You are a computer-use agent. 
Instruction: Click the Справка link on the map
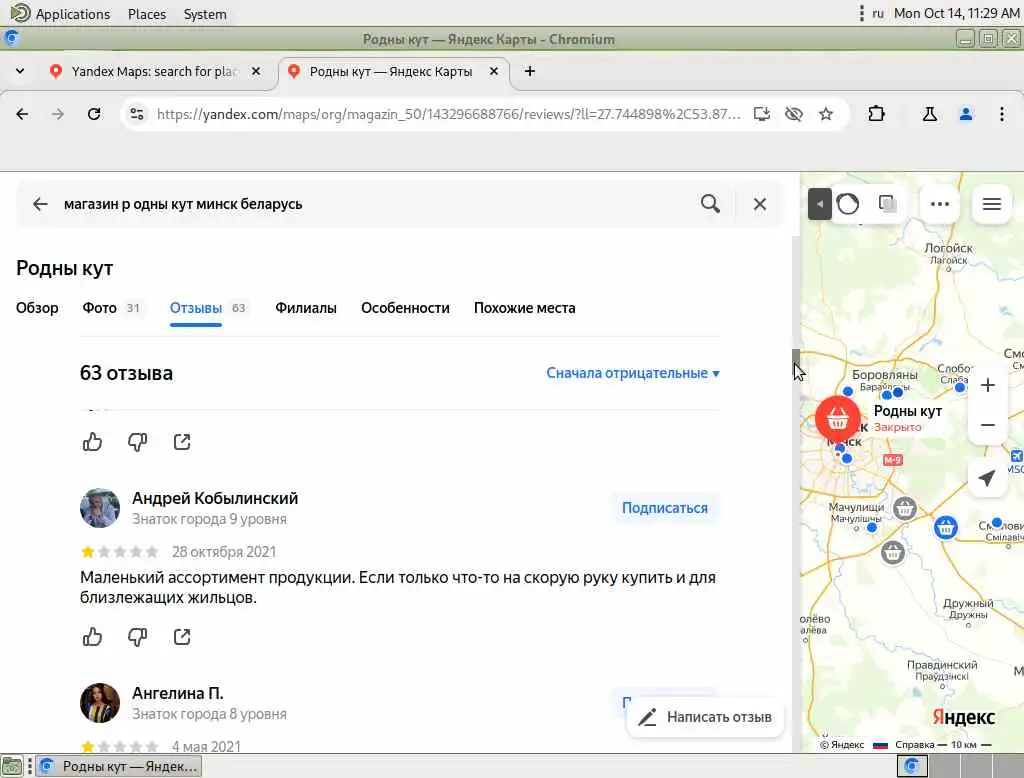pyautogui.click(x=914, y=745)
